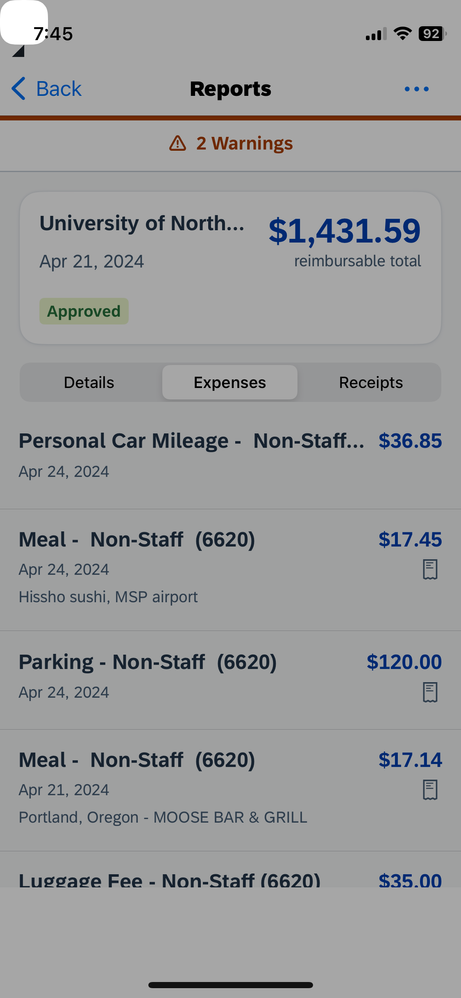The width and height of the screenshot is (461, 998).
Task: Tap the warning triangle icon
Action: click(x=177, y=143)
